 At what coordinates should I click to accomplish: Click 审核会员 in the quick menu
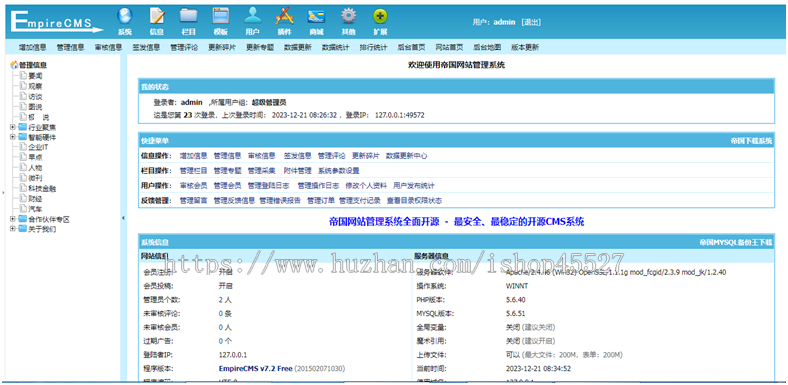tap(193, 185)
